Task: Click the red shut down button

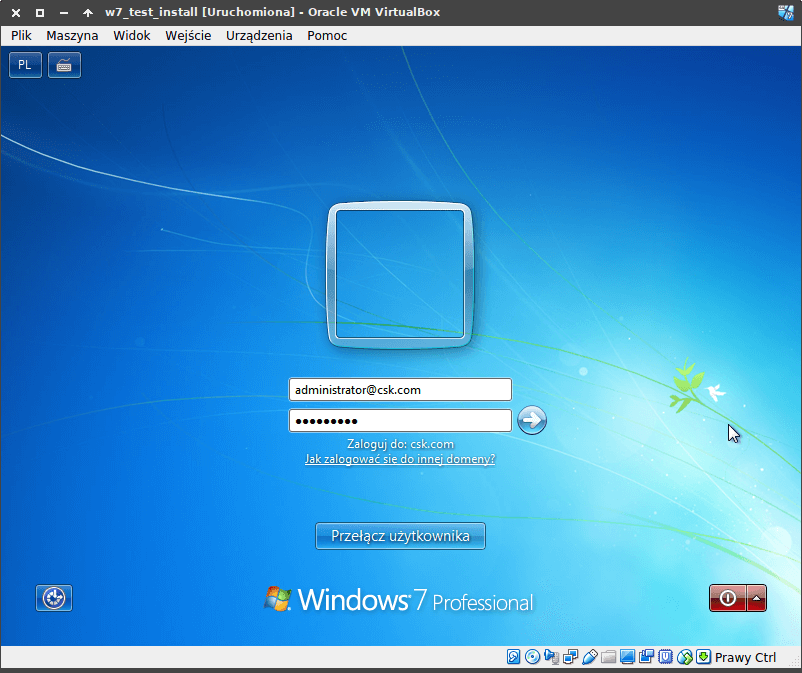Action: pos(727,598)
